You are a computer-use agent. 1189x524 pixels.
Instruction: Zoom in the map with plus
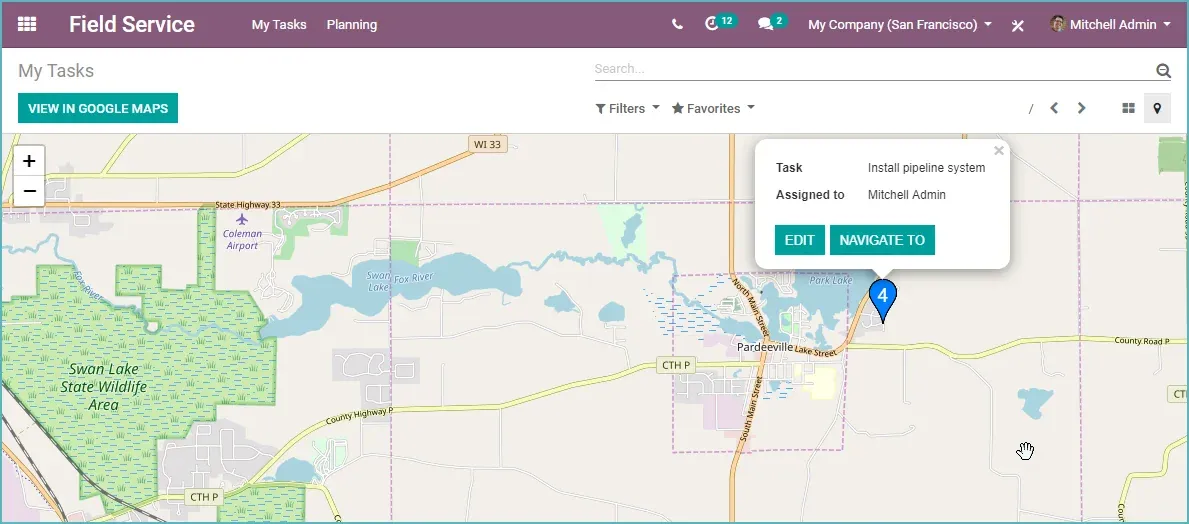(x=30, y=161)
